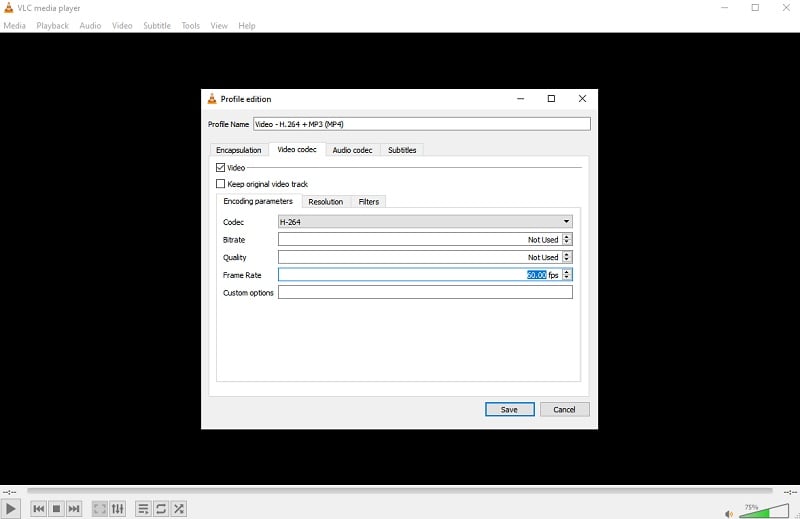The height and width of the screenshot is (519, 800).
Task: Toggle loop mode icon
Action: (161, 509)
